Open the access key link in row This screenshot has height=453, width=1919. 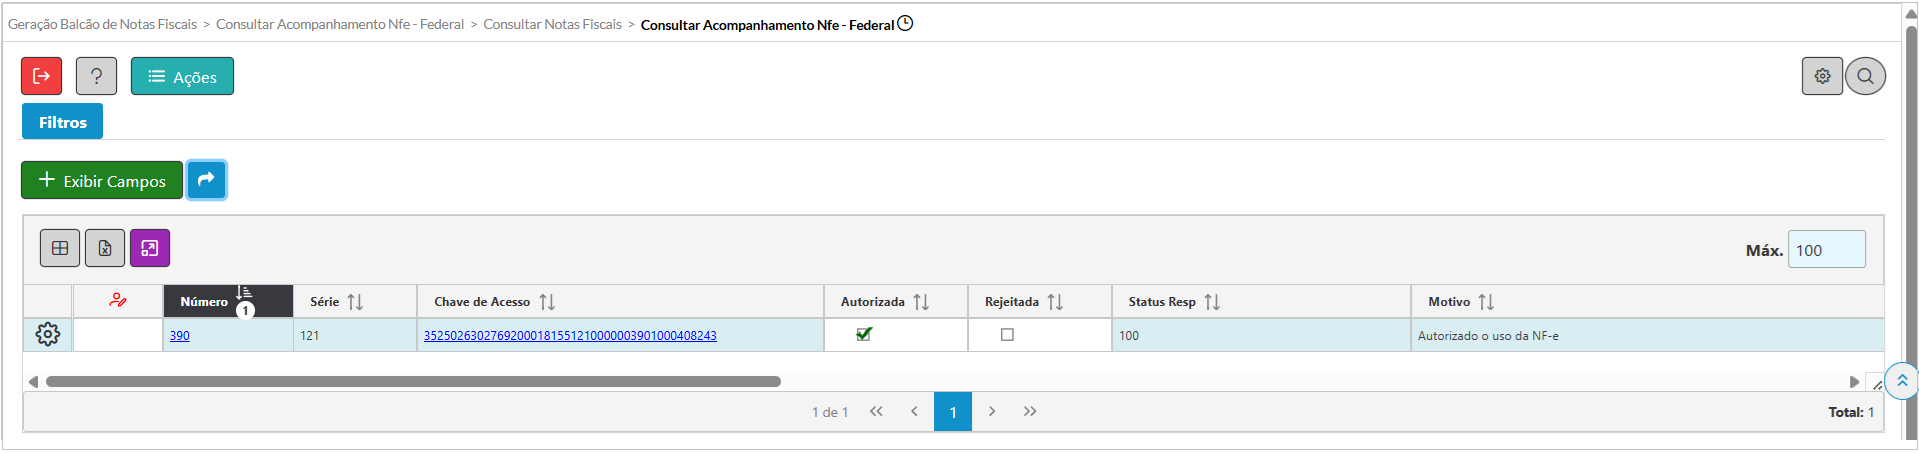click(570, 336)
